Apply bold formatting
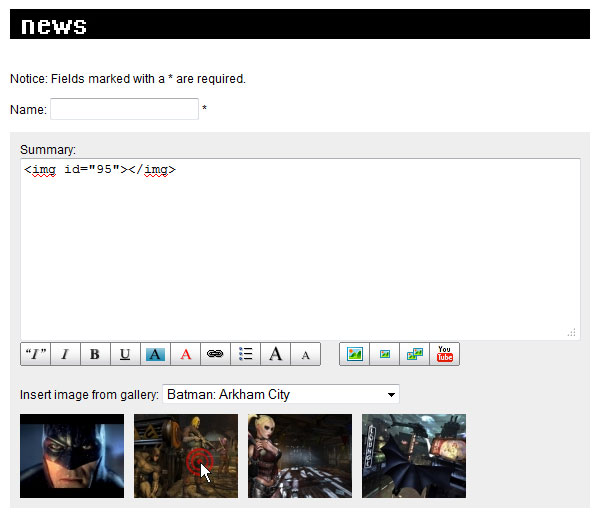Screen dimensions: 600x518 (x=95, y=354)
